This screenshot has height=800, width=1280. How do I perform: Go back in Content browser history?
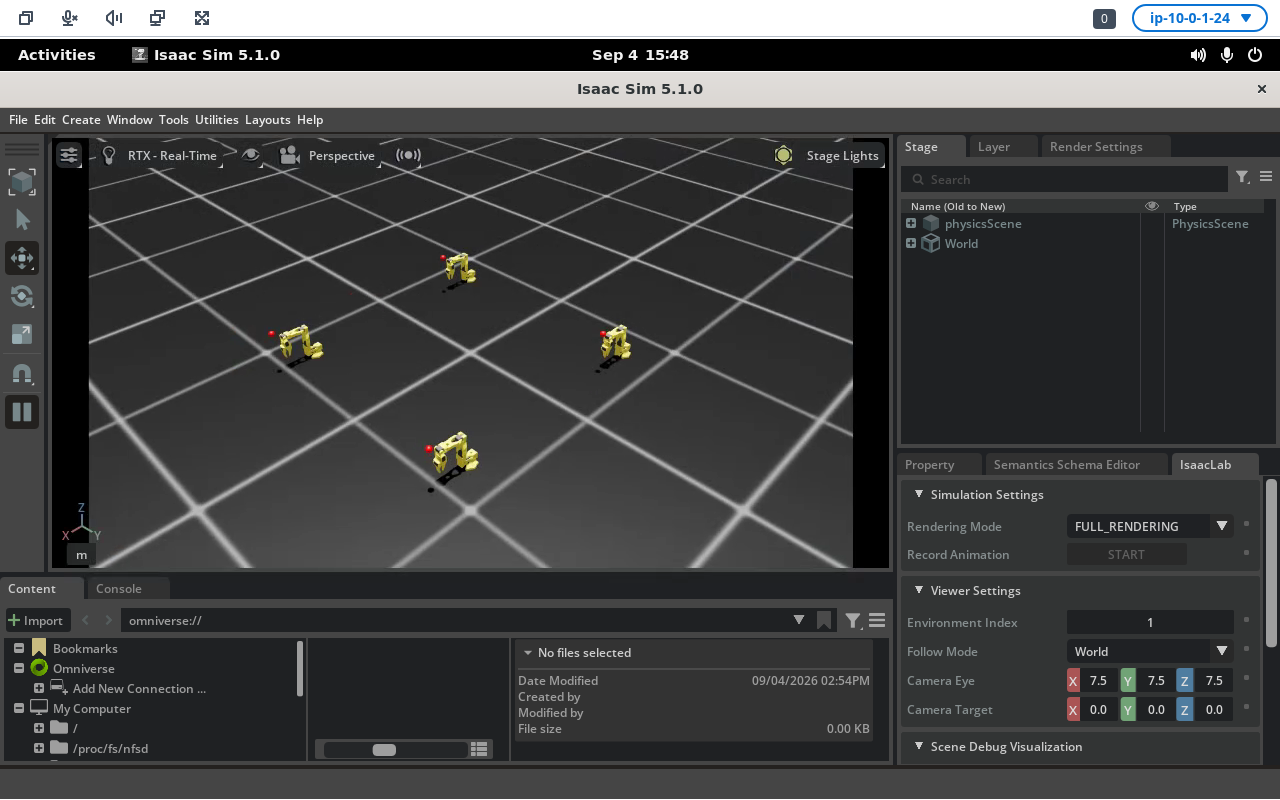click(85, 620)
